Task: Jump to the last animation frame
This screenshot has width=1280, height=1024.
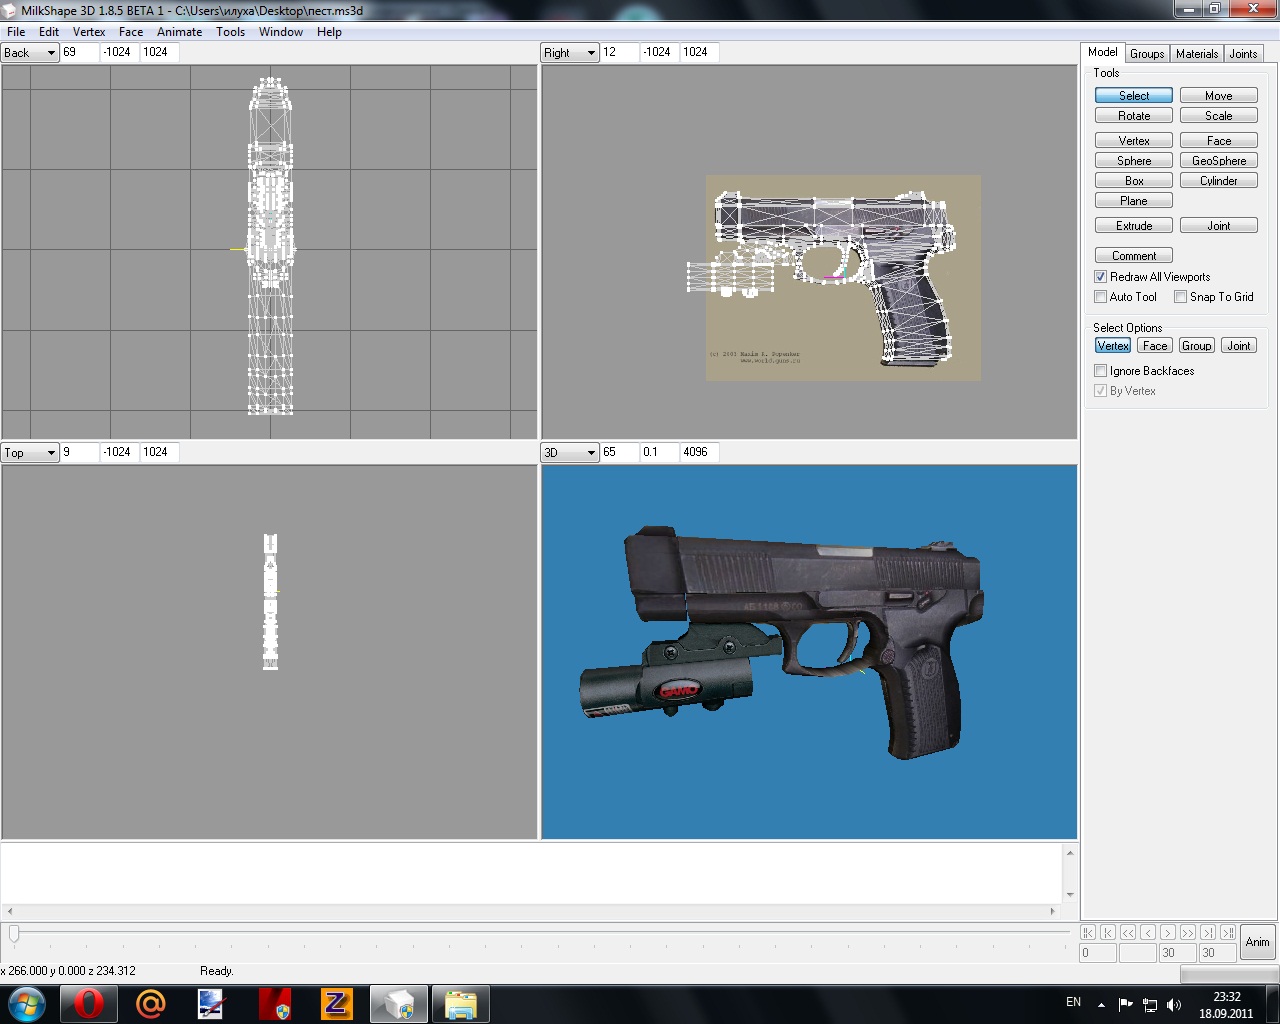Action: [x=1227, y=932]
